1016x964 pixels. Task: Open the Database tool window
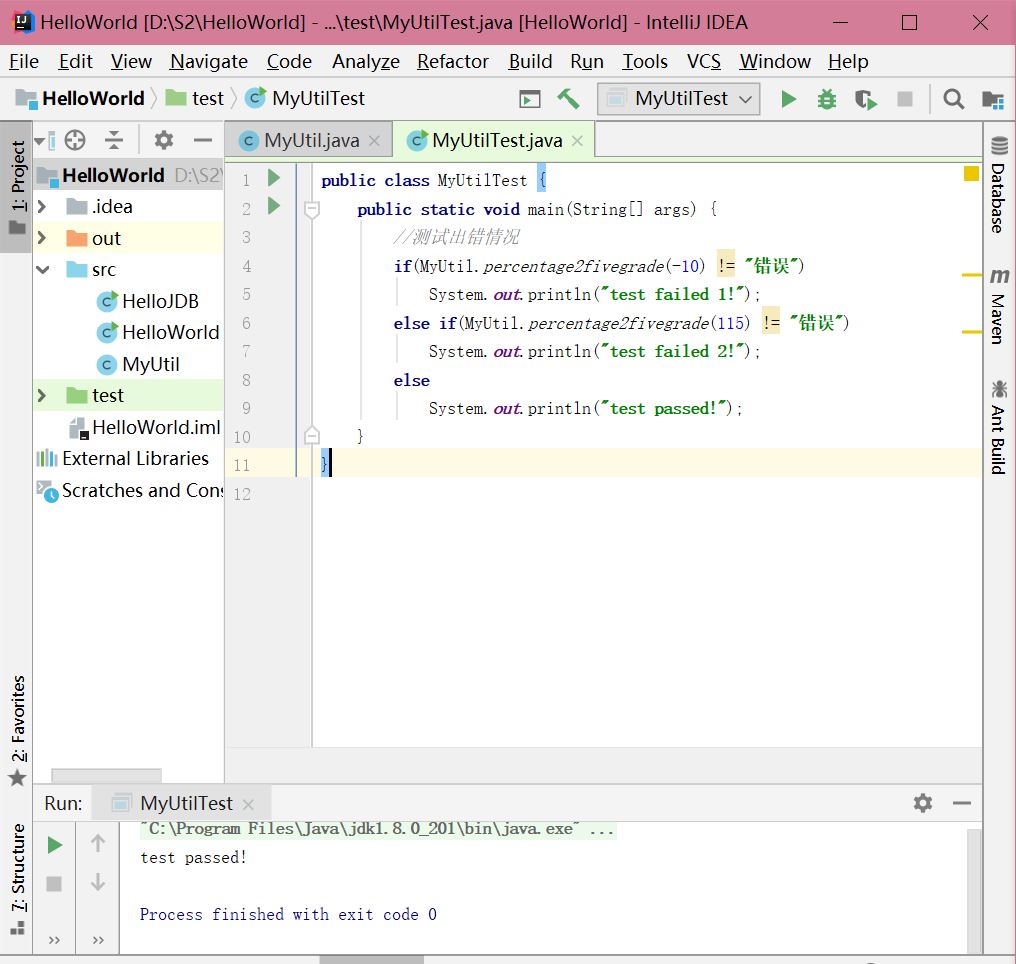click(999, 185)
